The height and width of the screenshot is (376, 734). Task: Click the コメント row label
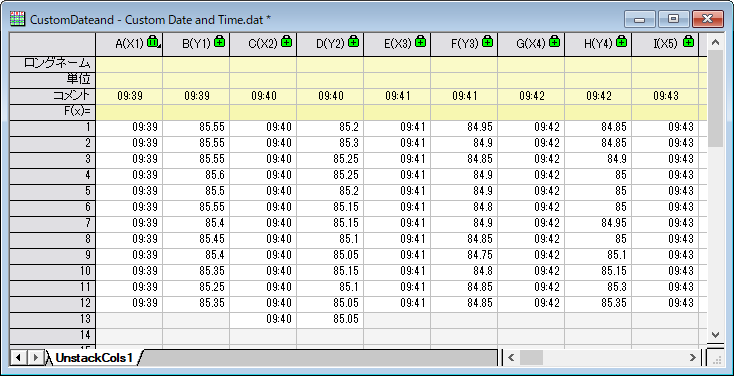click(x=53, y=96)
